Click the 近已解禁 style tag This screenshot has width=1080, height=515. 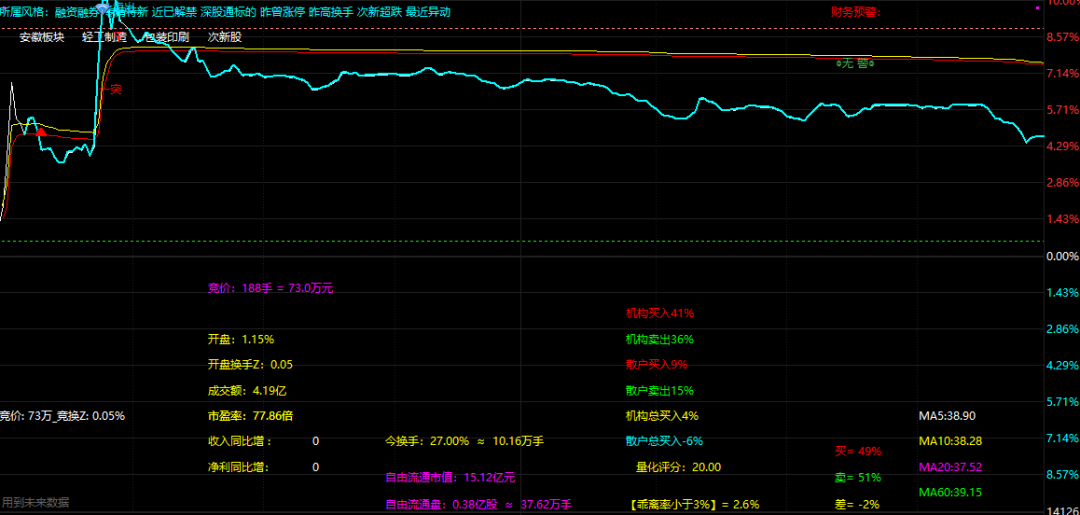tap(174, 12)
